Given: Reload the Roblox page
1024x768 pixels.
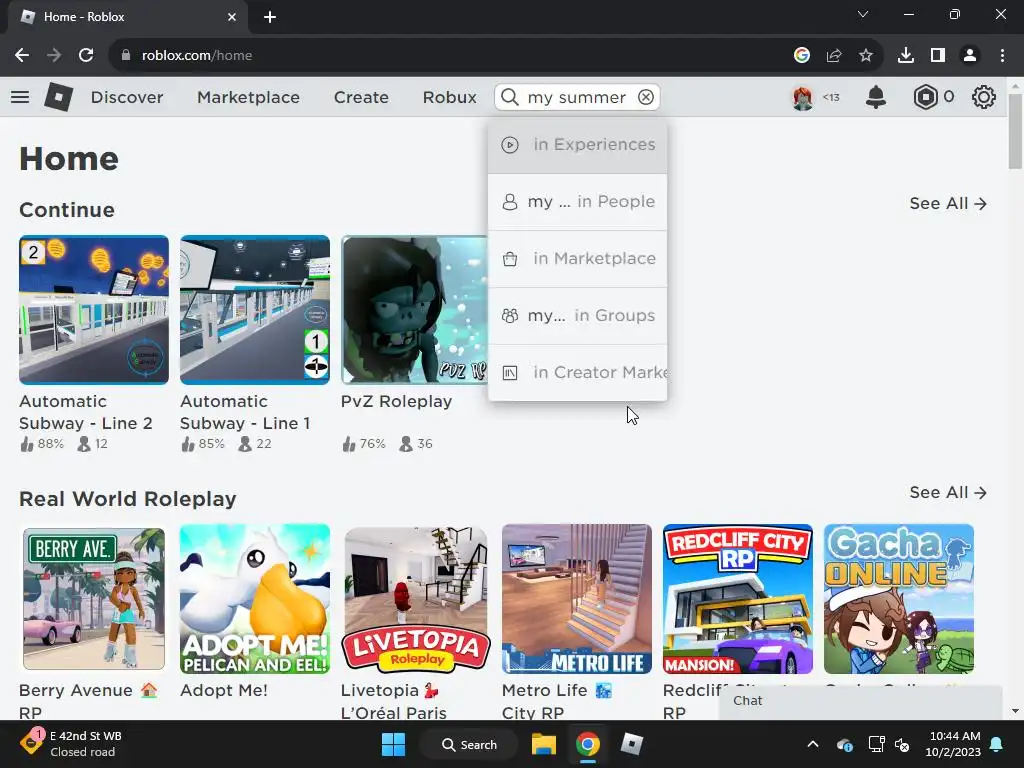Looking at the screenshot, I should (x=86, y=56).
